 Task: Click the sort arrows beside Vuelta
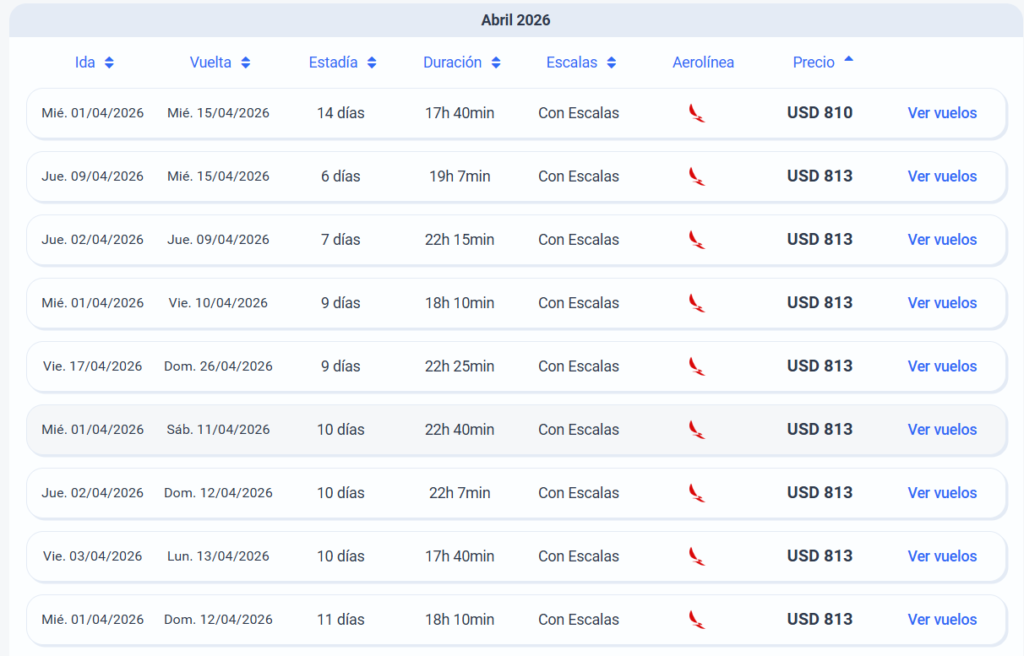click(245, 62)
